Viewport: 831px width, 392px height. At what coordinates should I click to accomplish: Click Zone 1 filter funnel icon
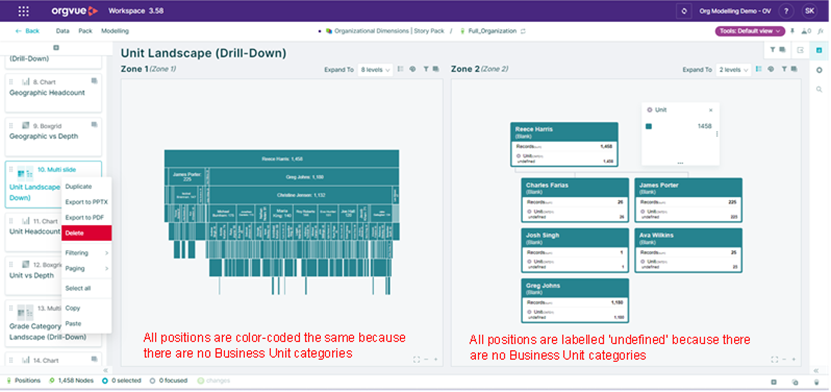tap(426, 69)
